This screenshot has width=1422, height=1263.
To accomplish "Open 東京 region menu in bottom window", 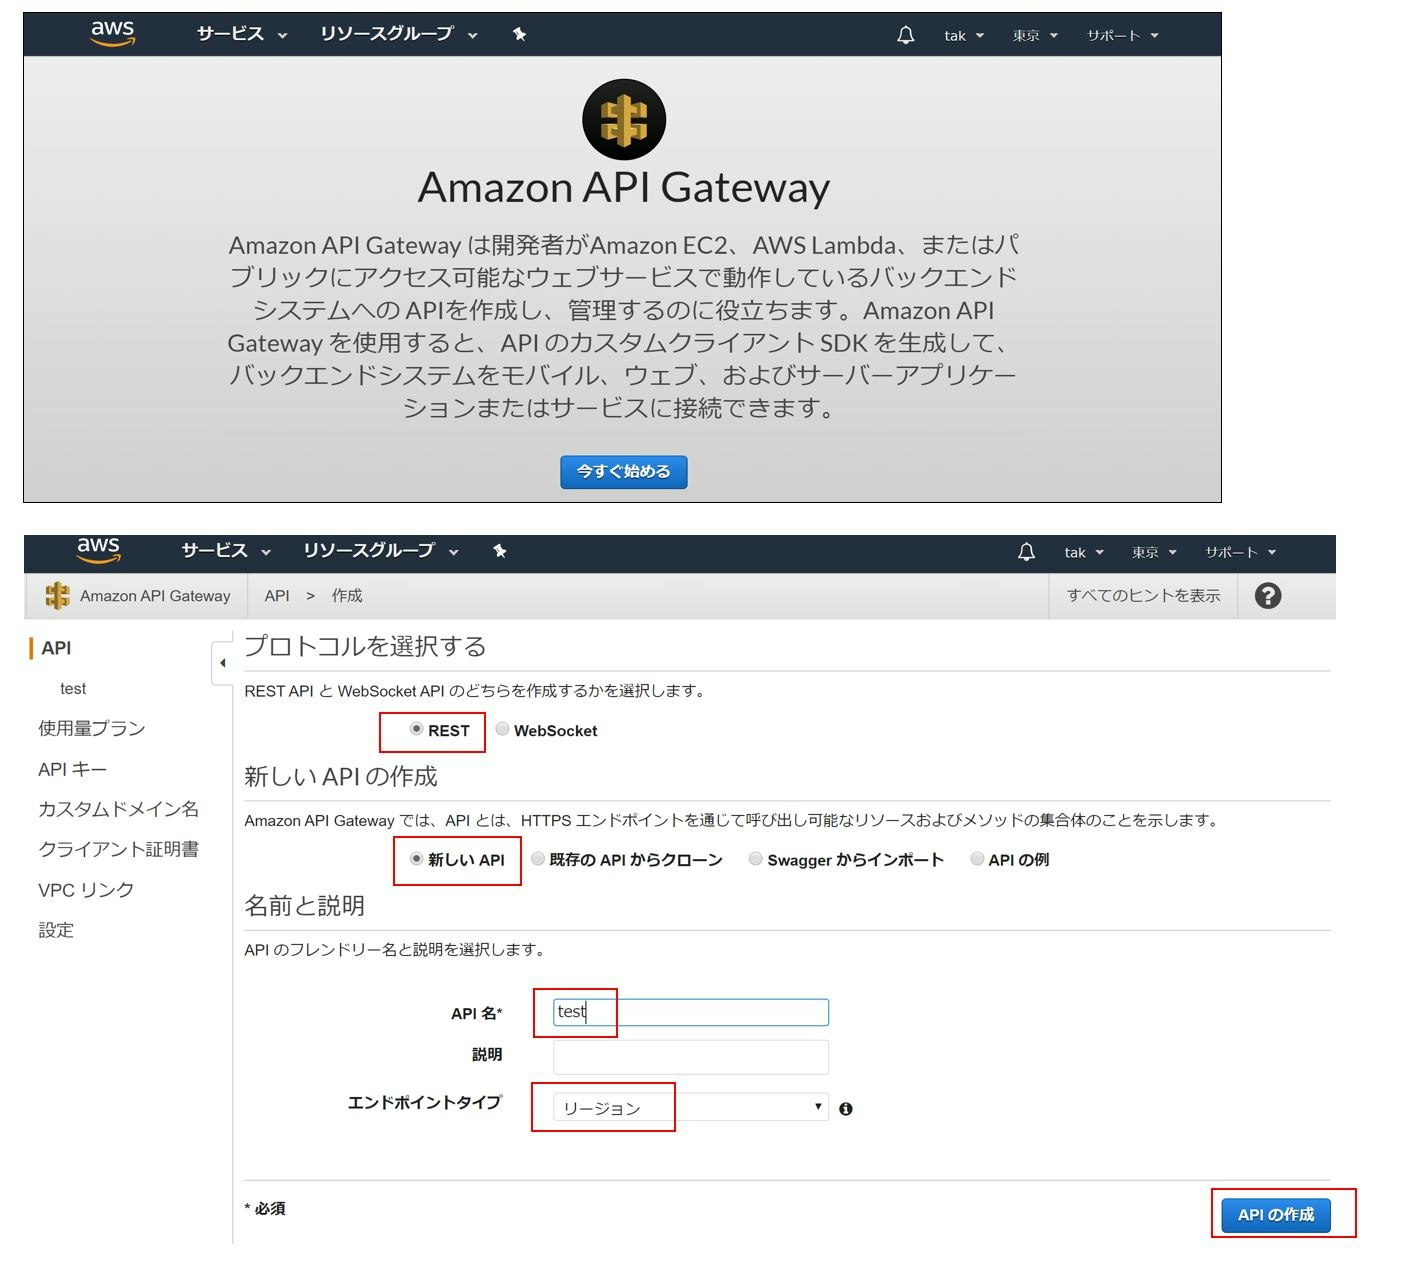I will 1154,553.
